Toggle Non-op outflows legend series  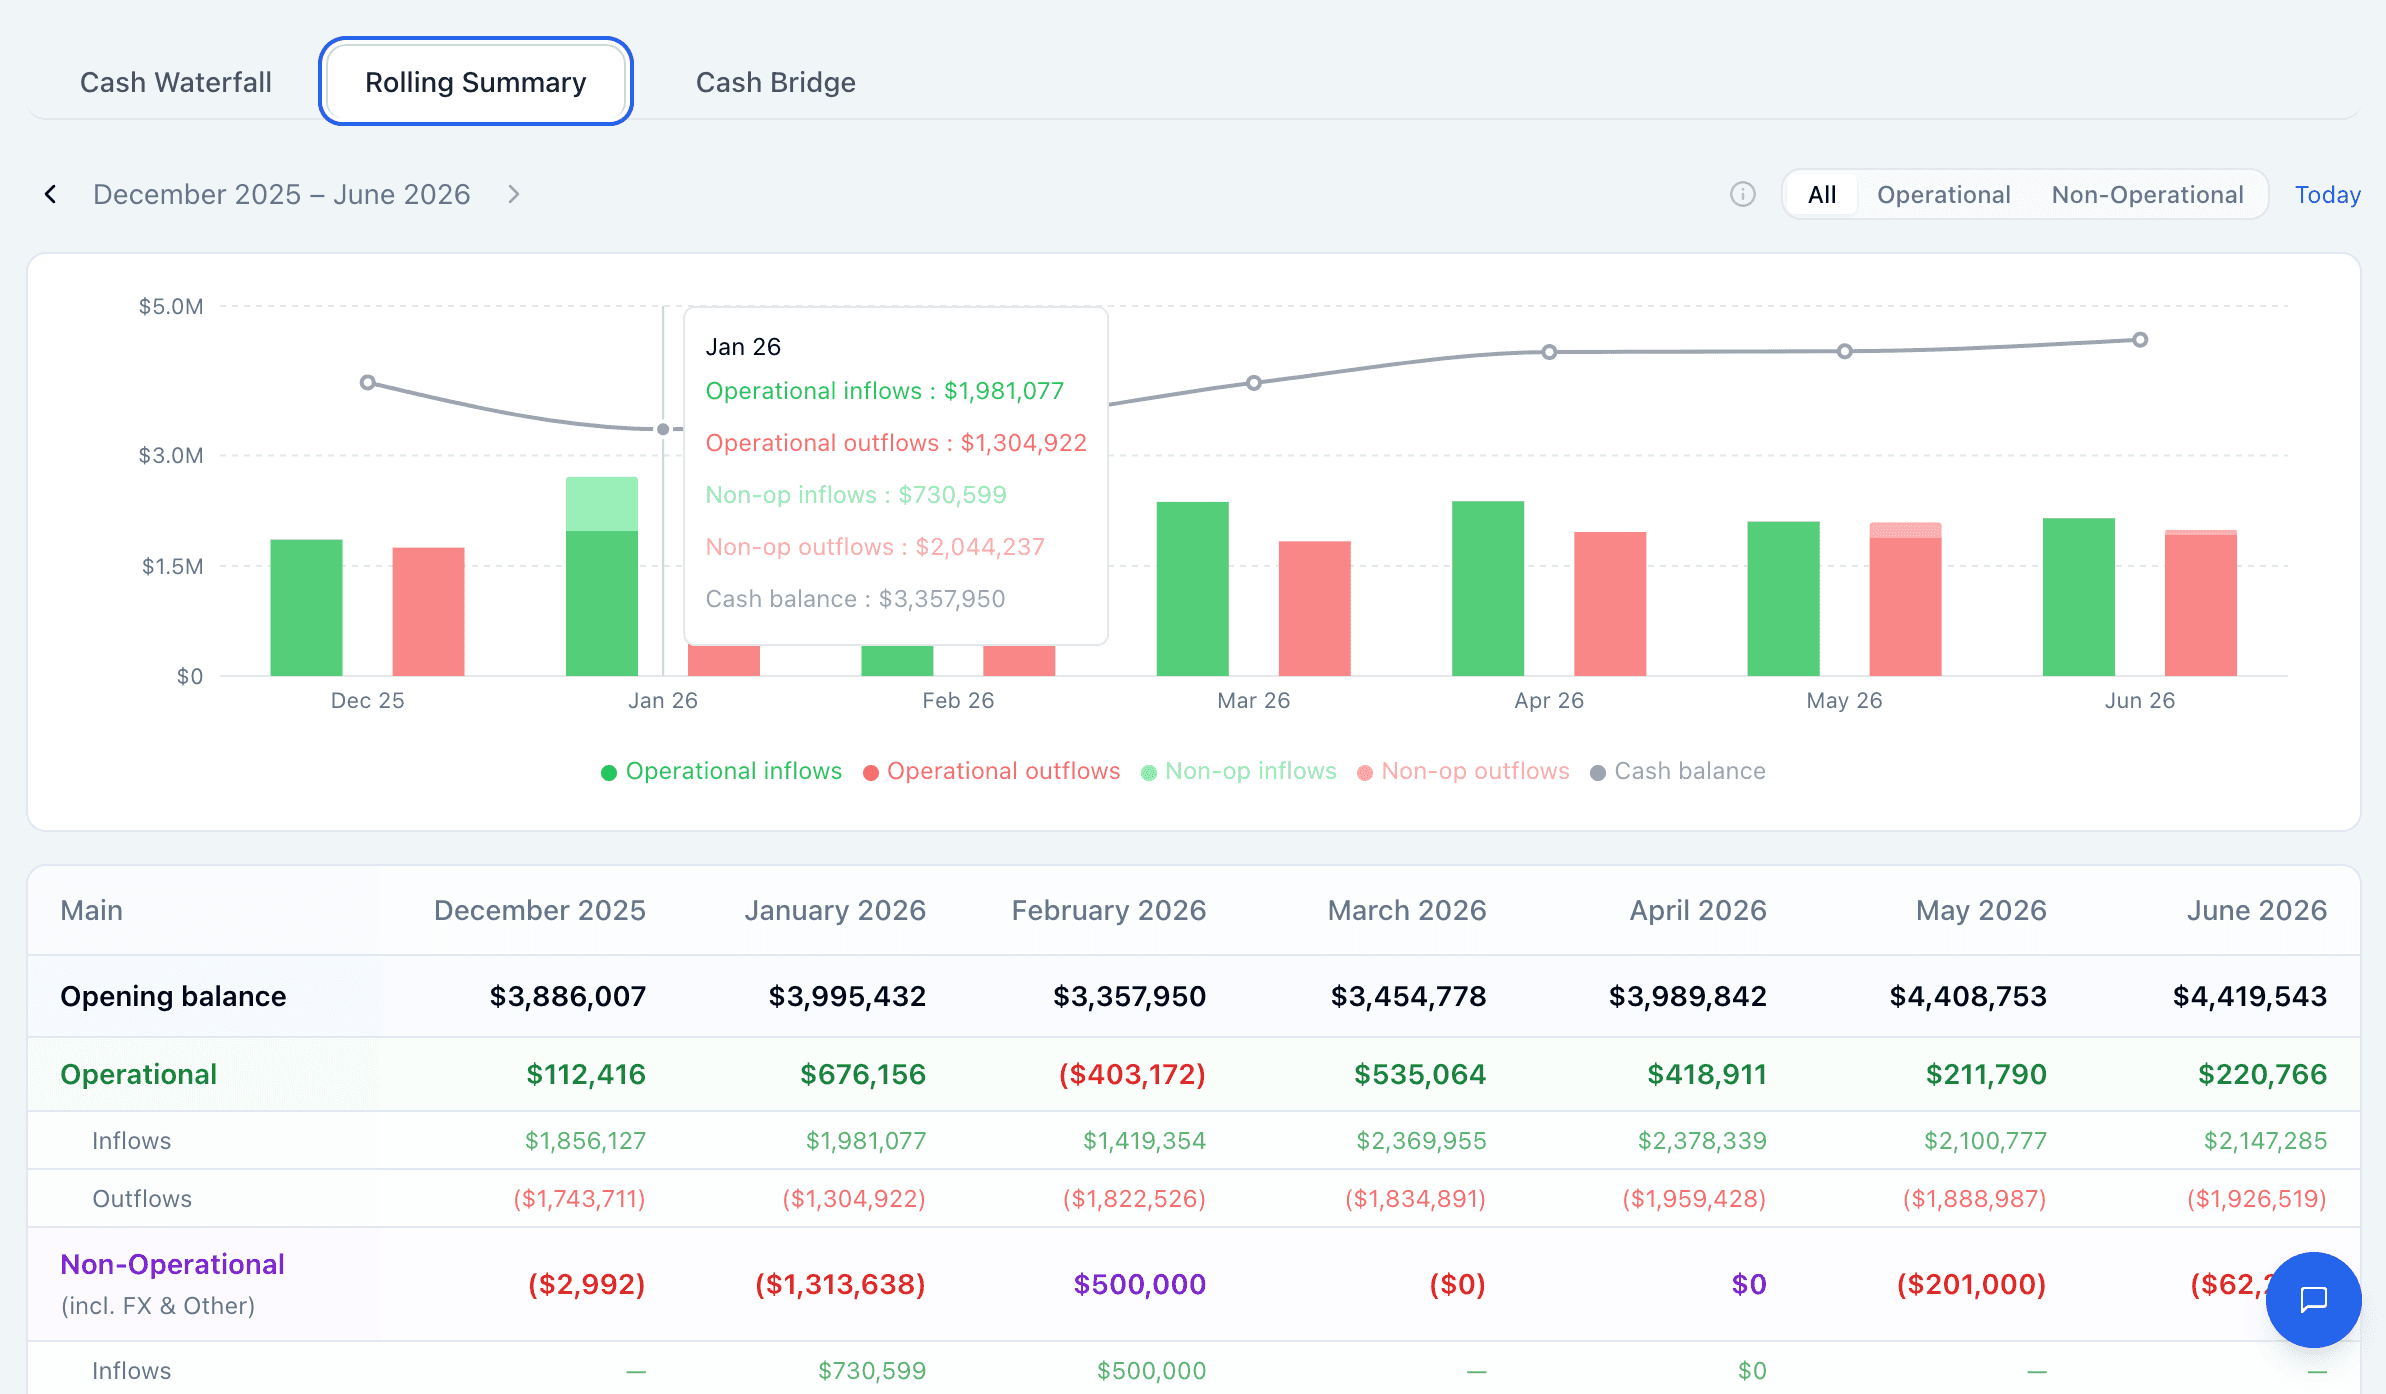coord(1464,771)
